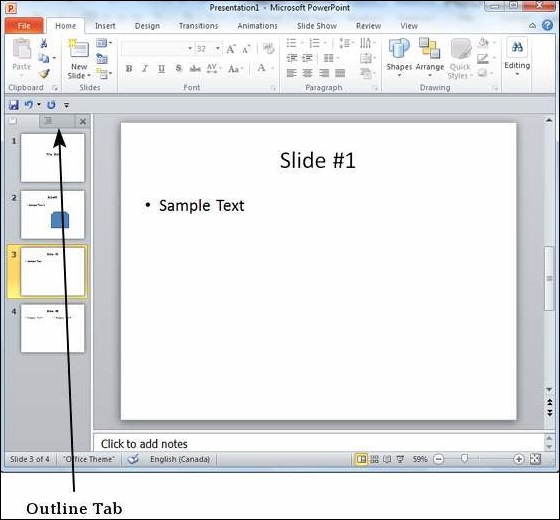Toggle Bold formatting

[x=129, y=68]
